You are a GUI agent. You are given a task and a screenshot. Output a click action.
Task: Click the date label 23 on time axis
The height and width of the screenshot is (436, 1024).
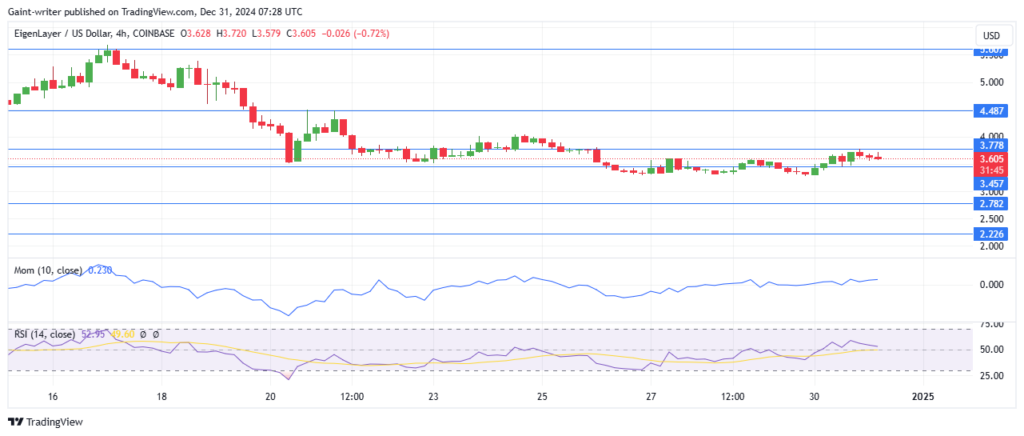tap(434, 396)
